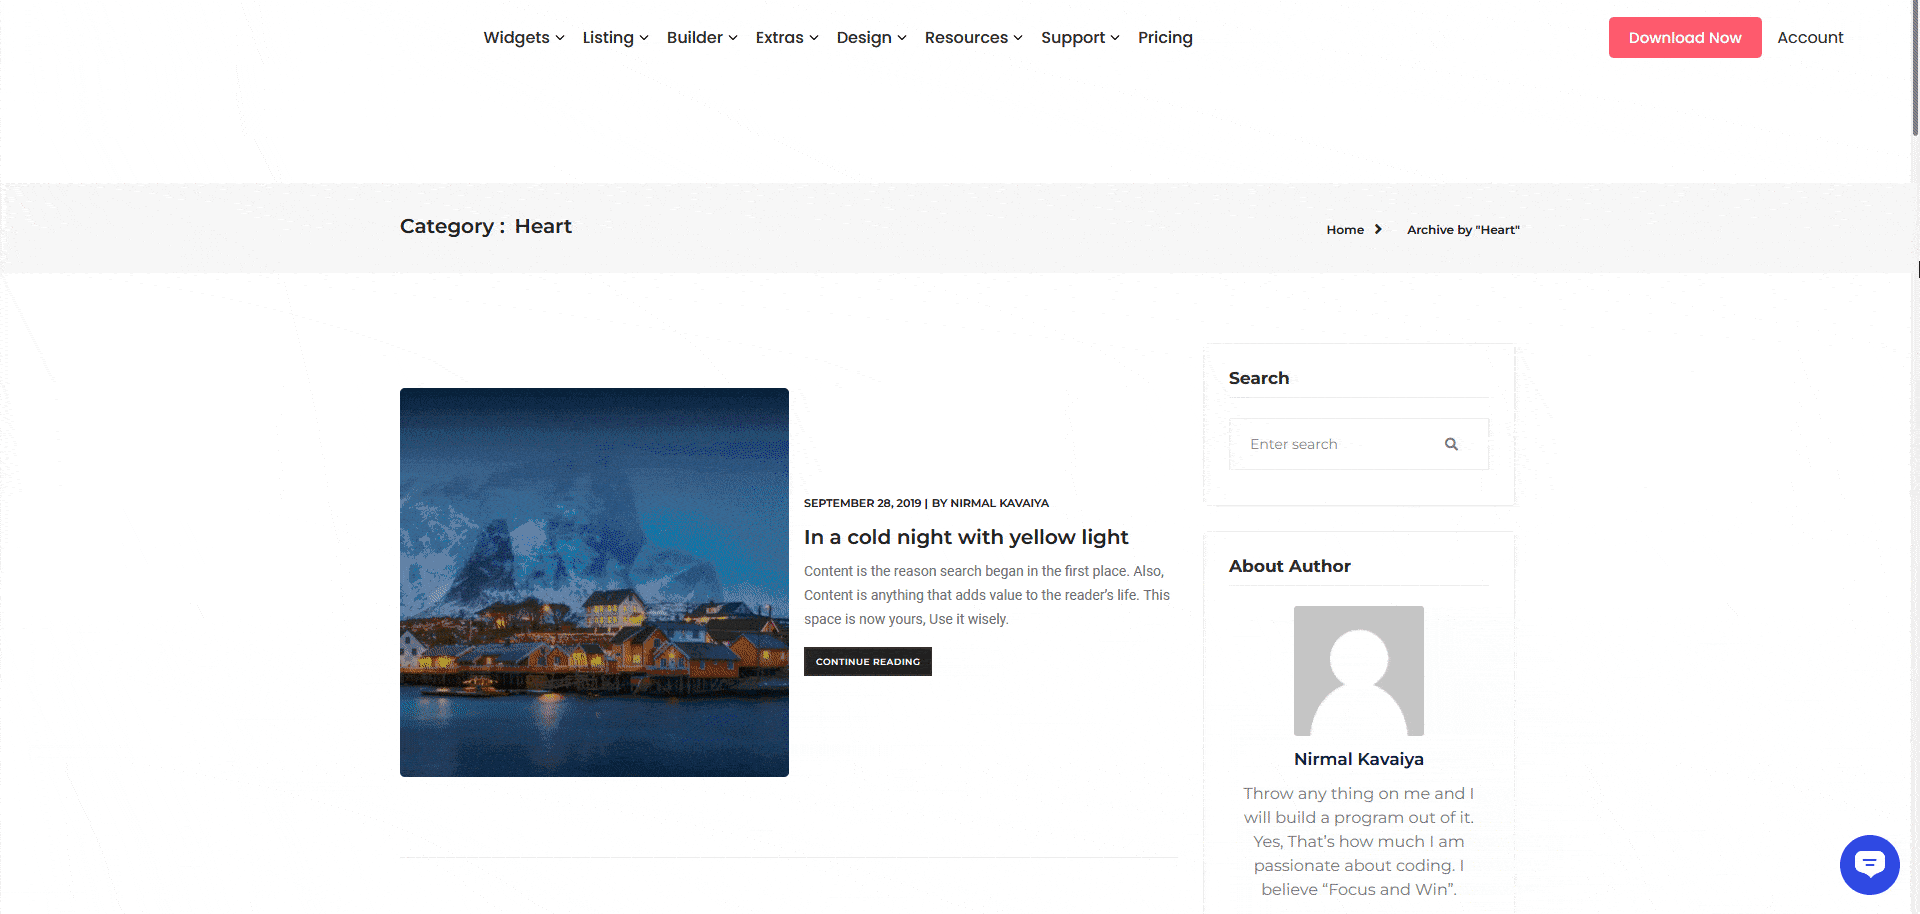Click the search magnifier icon
1920x914 pixels.
[x=1452, y=443]
